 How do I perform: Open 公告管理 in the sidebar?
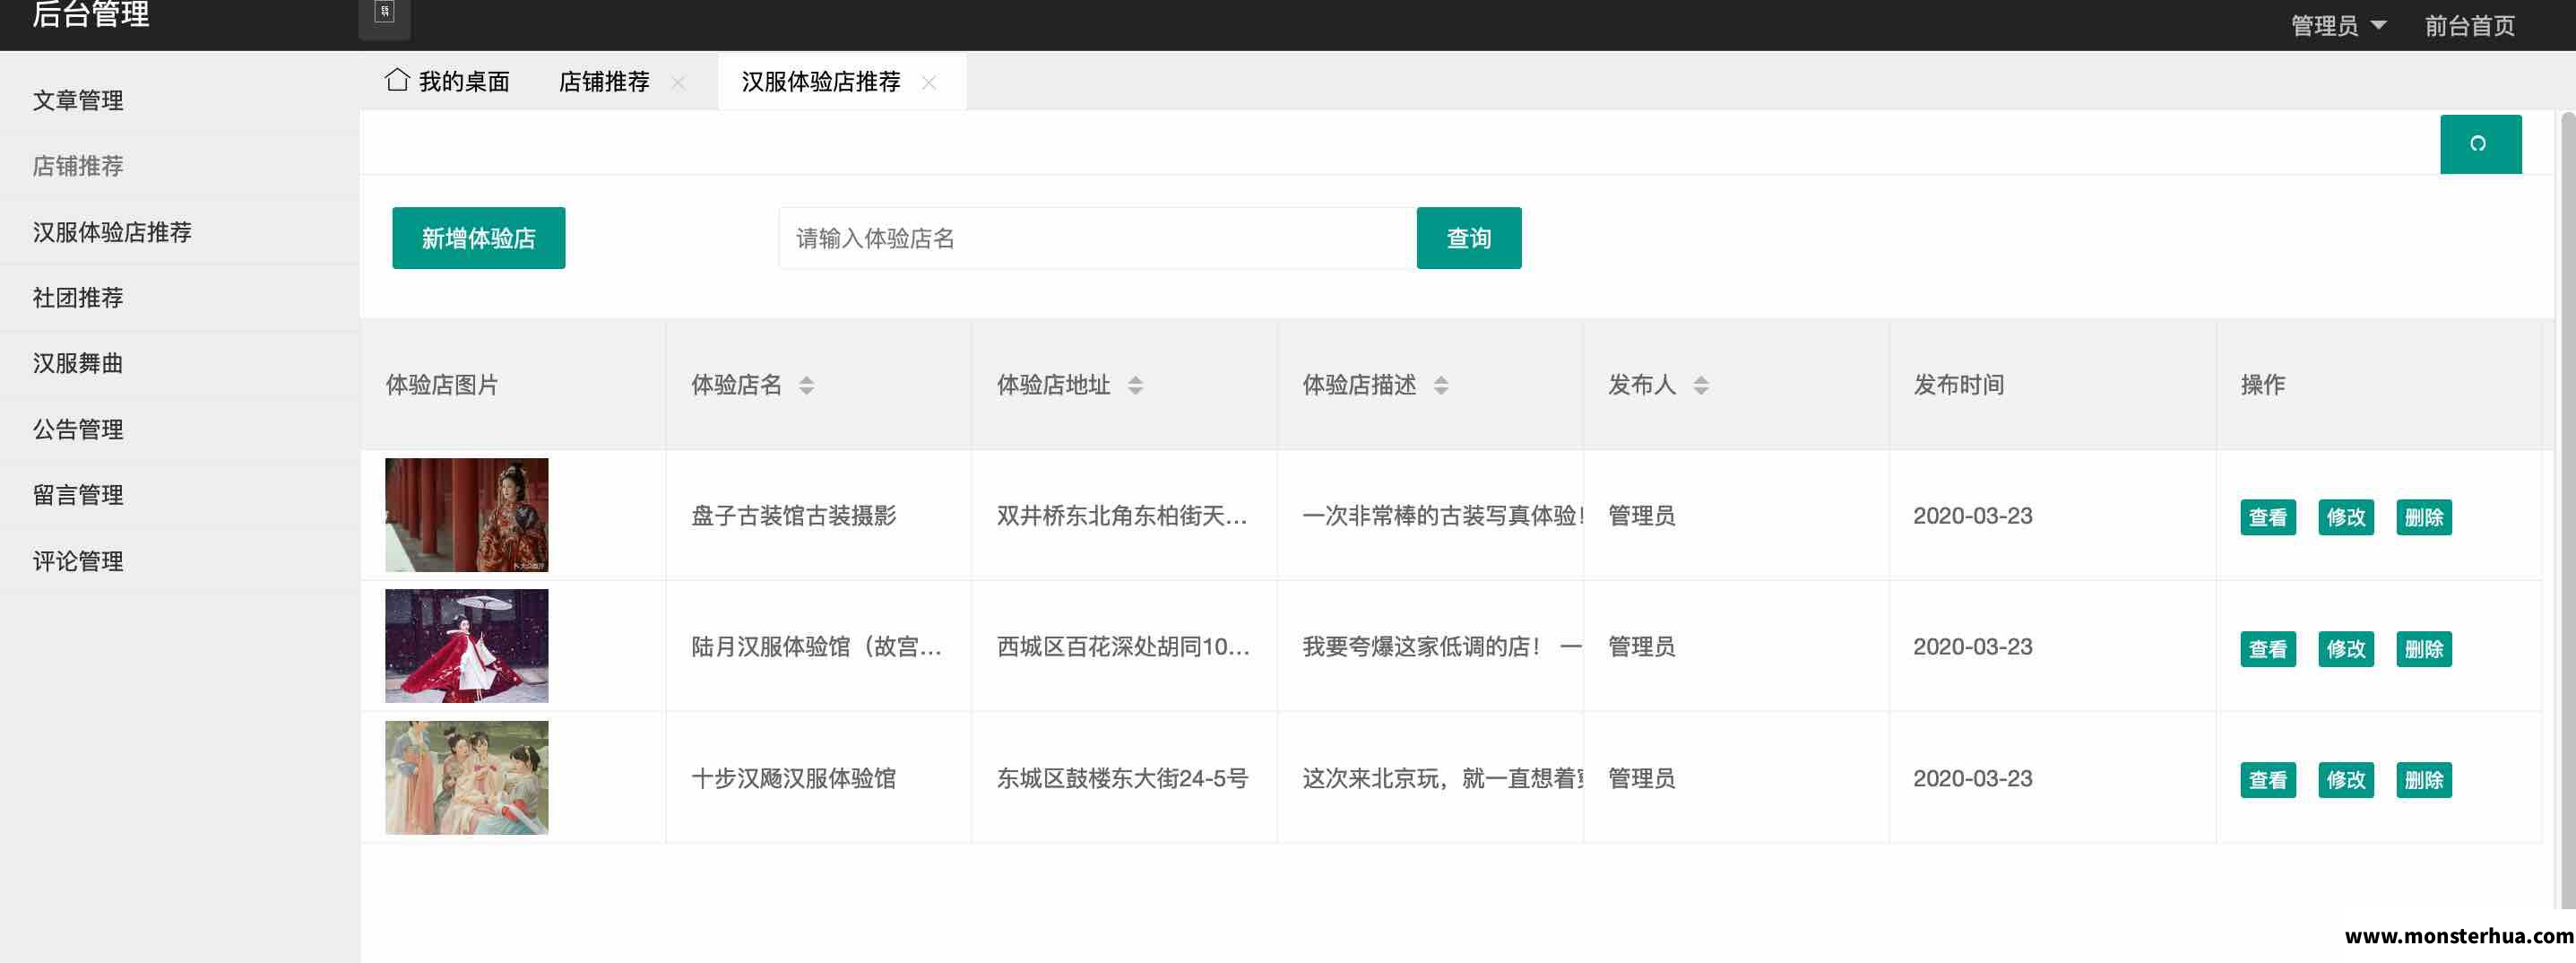coord(180,429)
